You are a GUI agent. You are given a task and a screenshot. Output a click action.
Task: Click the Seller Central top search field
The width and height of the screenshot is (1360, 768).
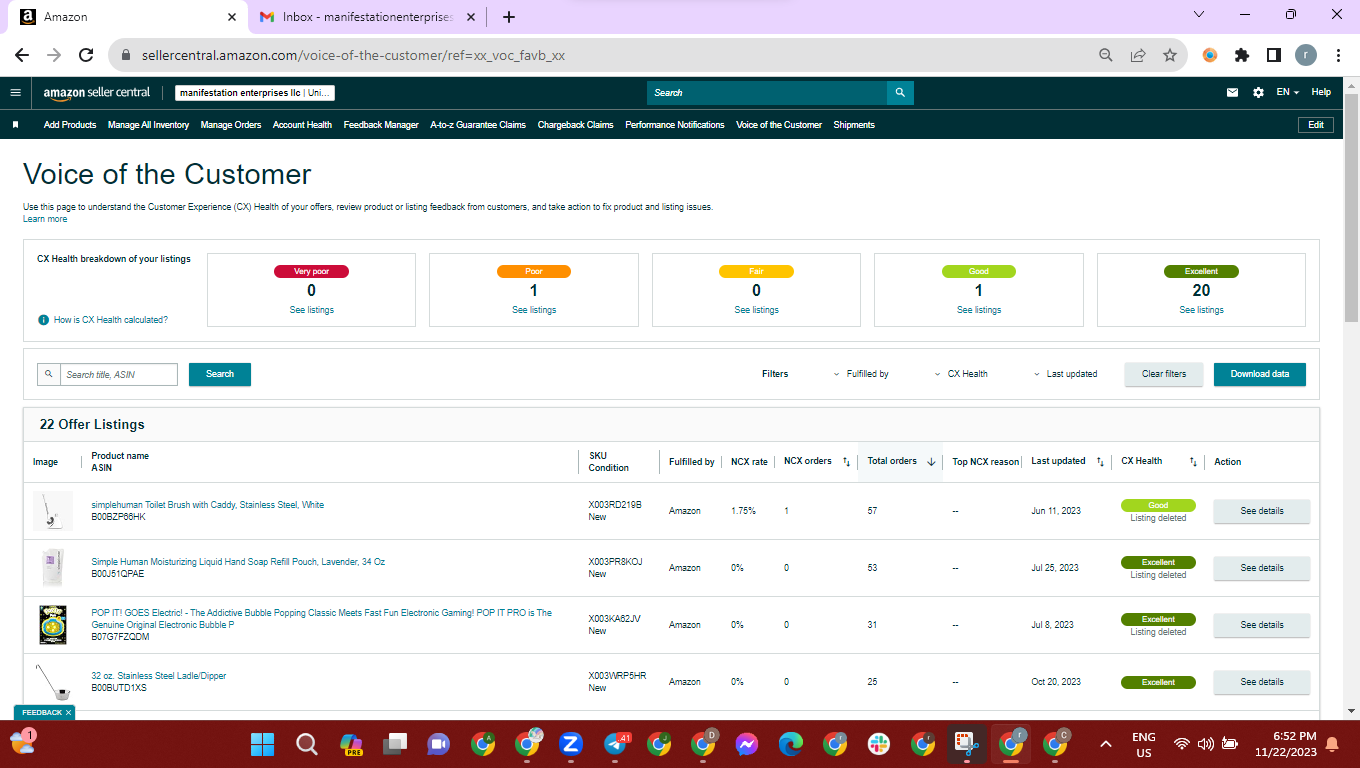coord(767,92)
